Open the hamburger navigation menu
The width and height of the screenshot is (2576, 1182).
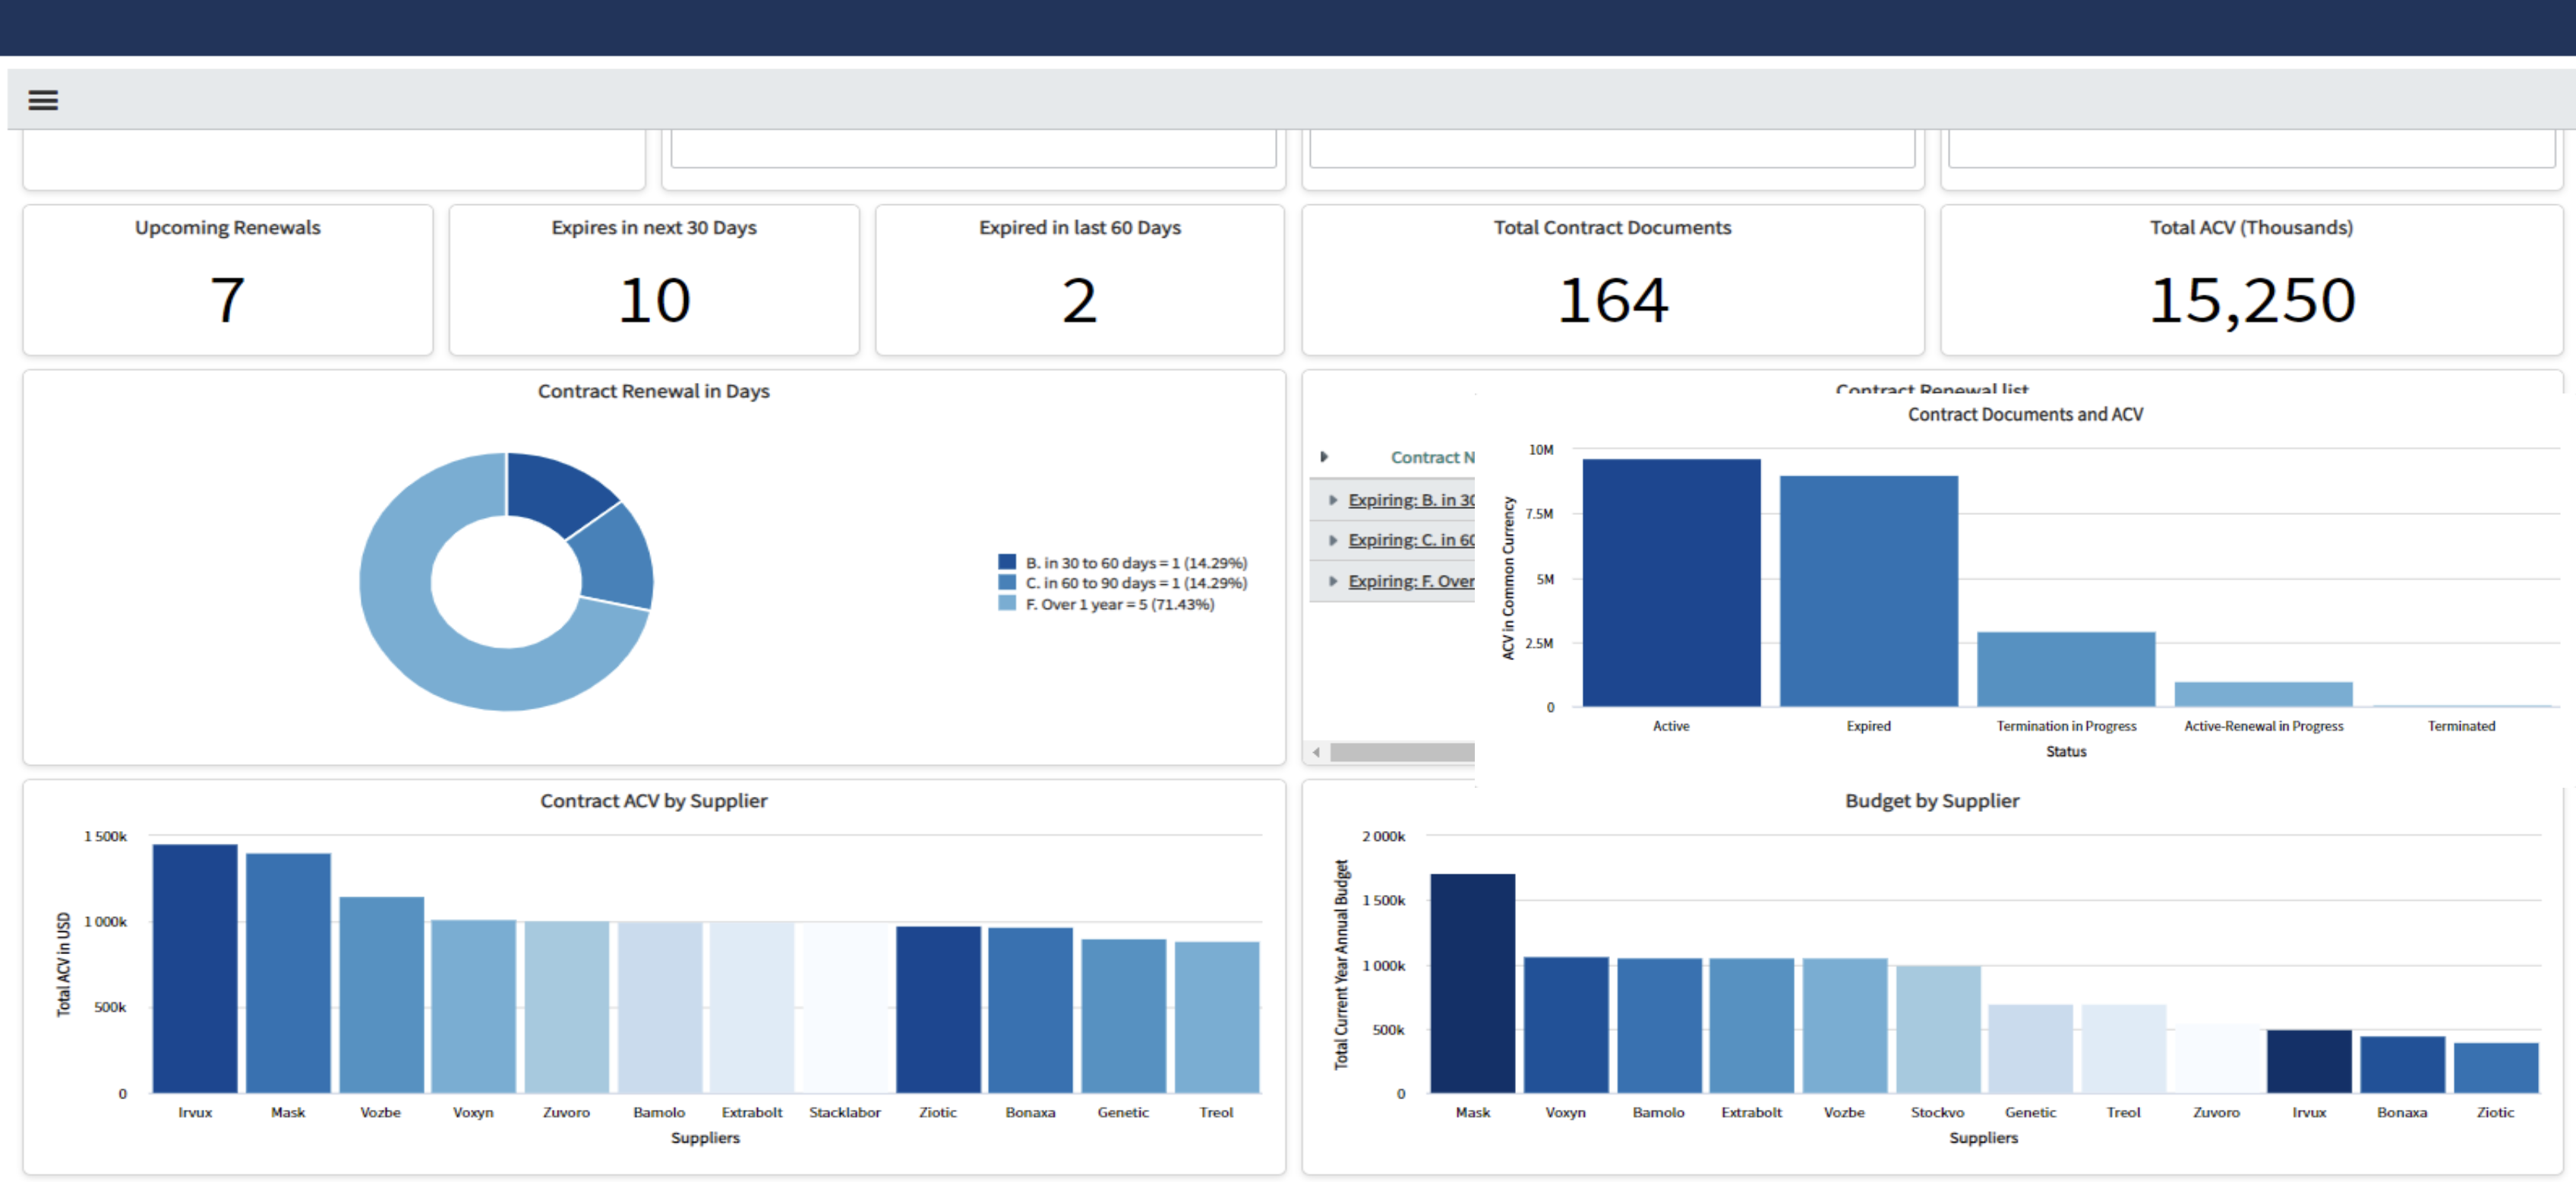[x=43, y=100]
